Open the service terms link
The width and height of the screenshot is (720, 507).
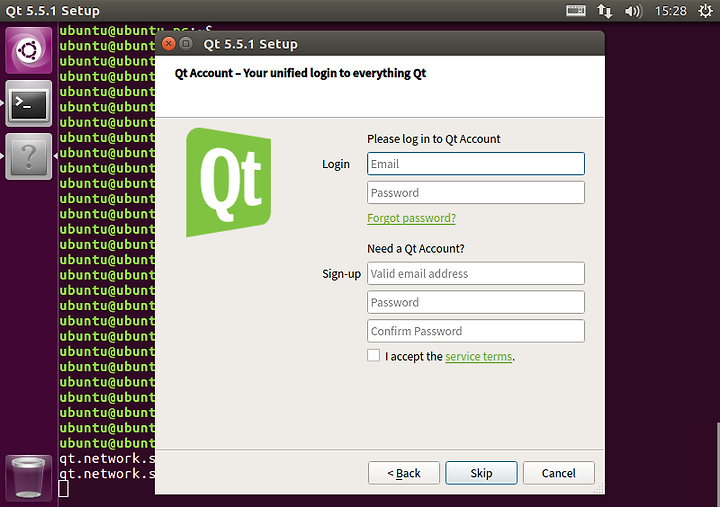[478, 356]
